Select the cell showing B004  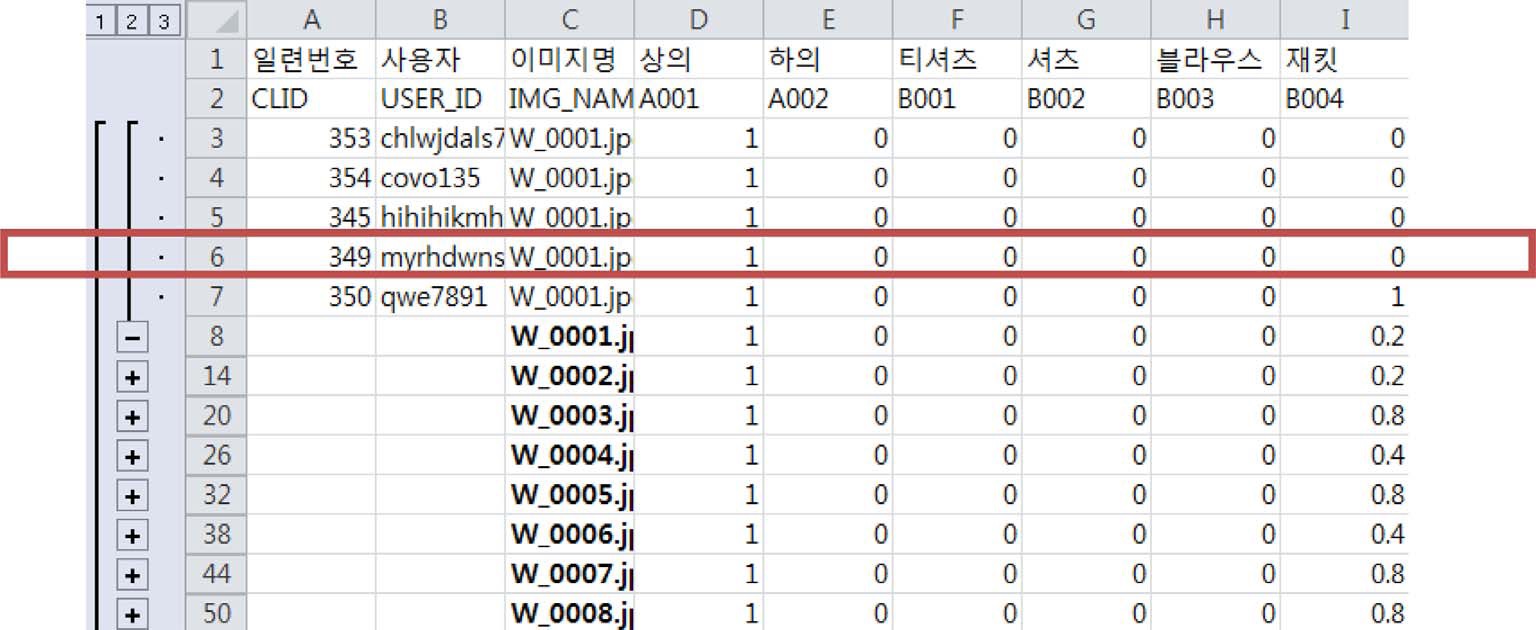(x=1343, y=99)
